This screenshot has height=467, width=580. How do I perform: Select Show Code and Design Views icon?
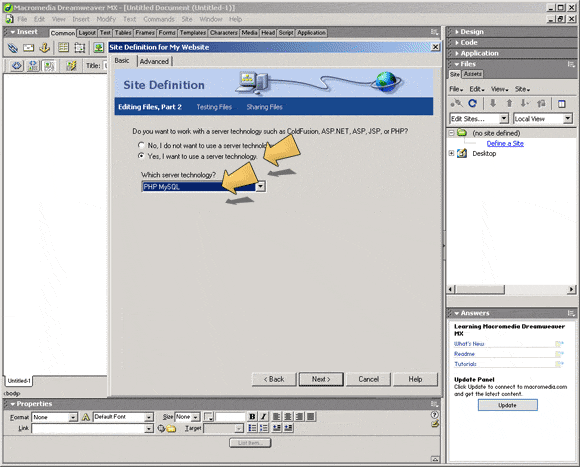point(33,66)
